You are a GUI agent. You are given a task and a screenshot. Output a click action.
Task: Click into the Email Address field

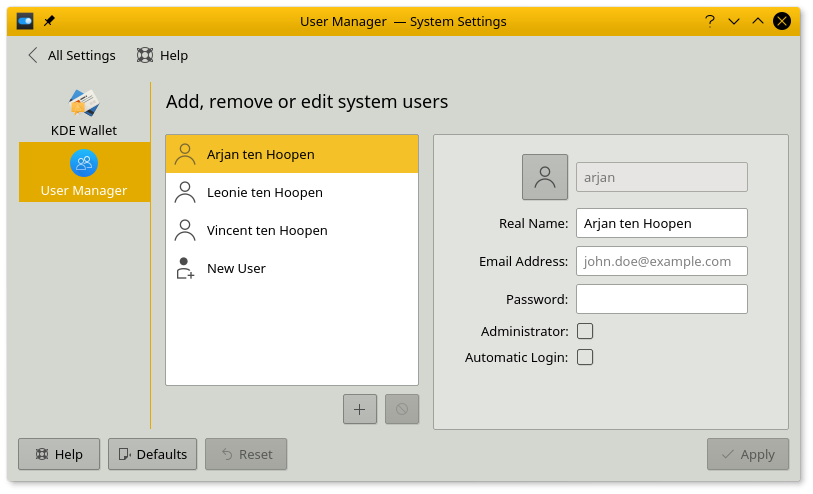point(661,261)
